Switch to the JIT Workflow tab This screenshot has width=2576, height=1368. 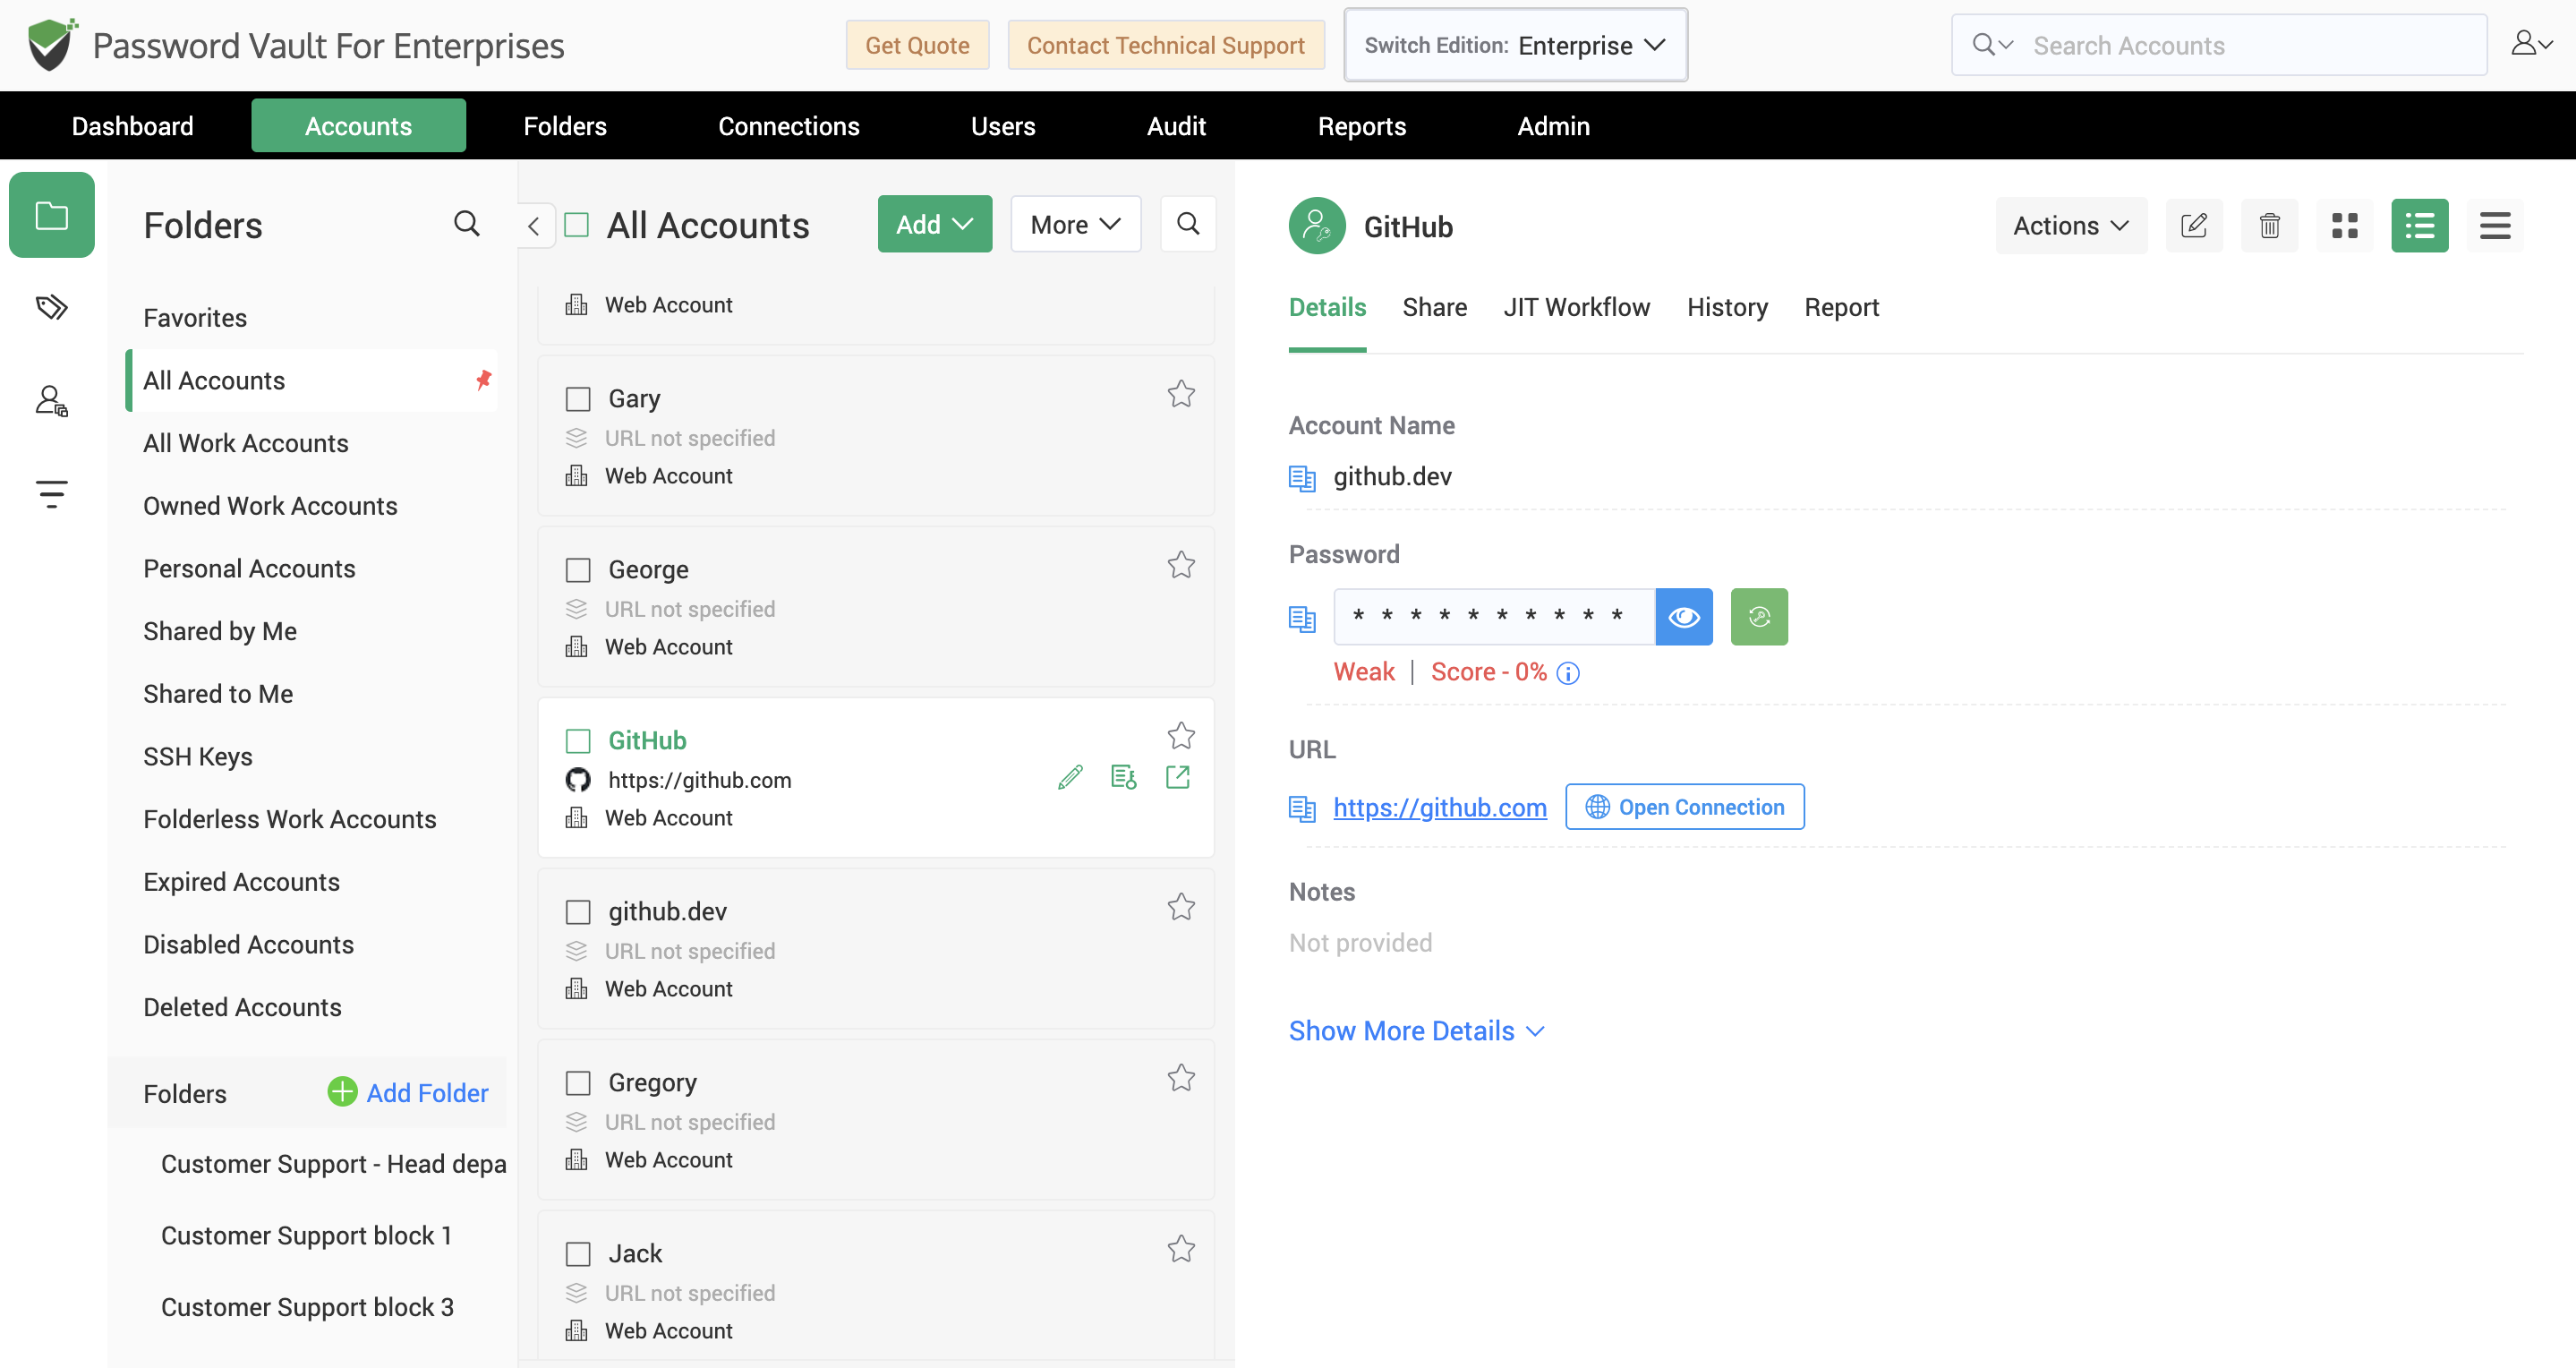[x=1576, y=307]
